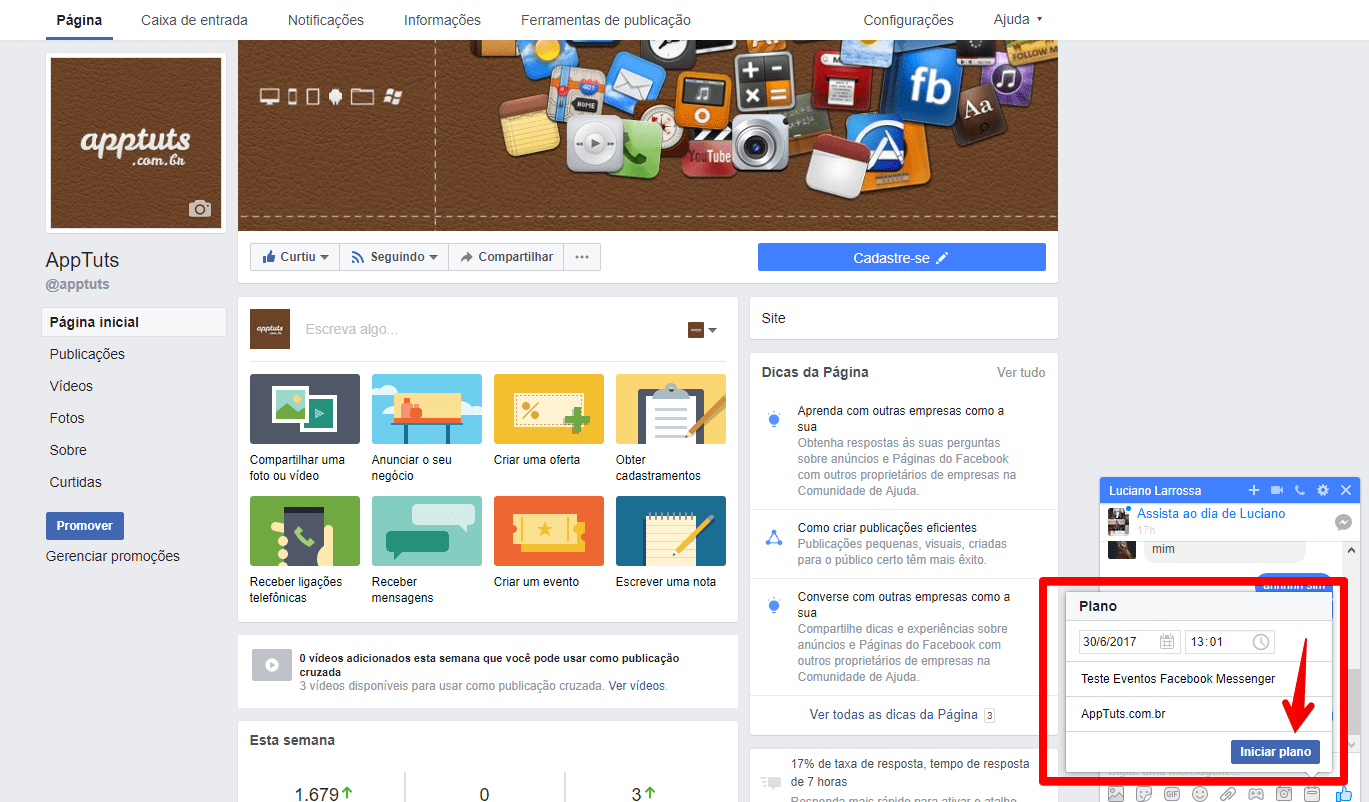Click the Promover button
1369x802 pixels.
click(x=85, y=526)
